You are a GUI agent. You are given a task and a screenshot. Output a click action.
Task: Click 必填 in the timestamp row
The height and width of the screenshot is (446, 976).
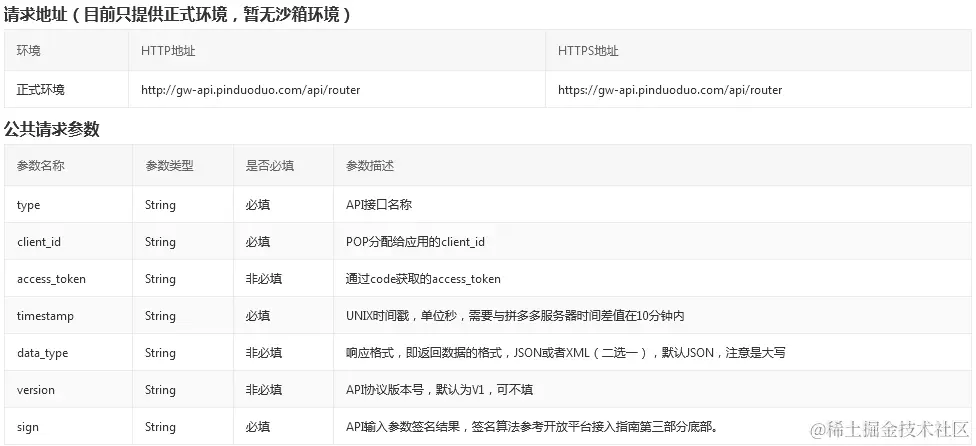click(258, 315)
